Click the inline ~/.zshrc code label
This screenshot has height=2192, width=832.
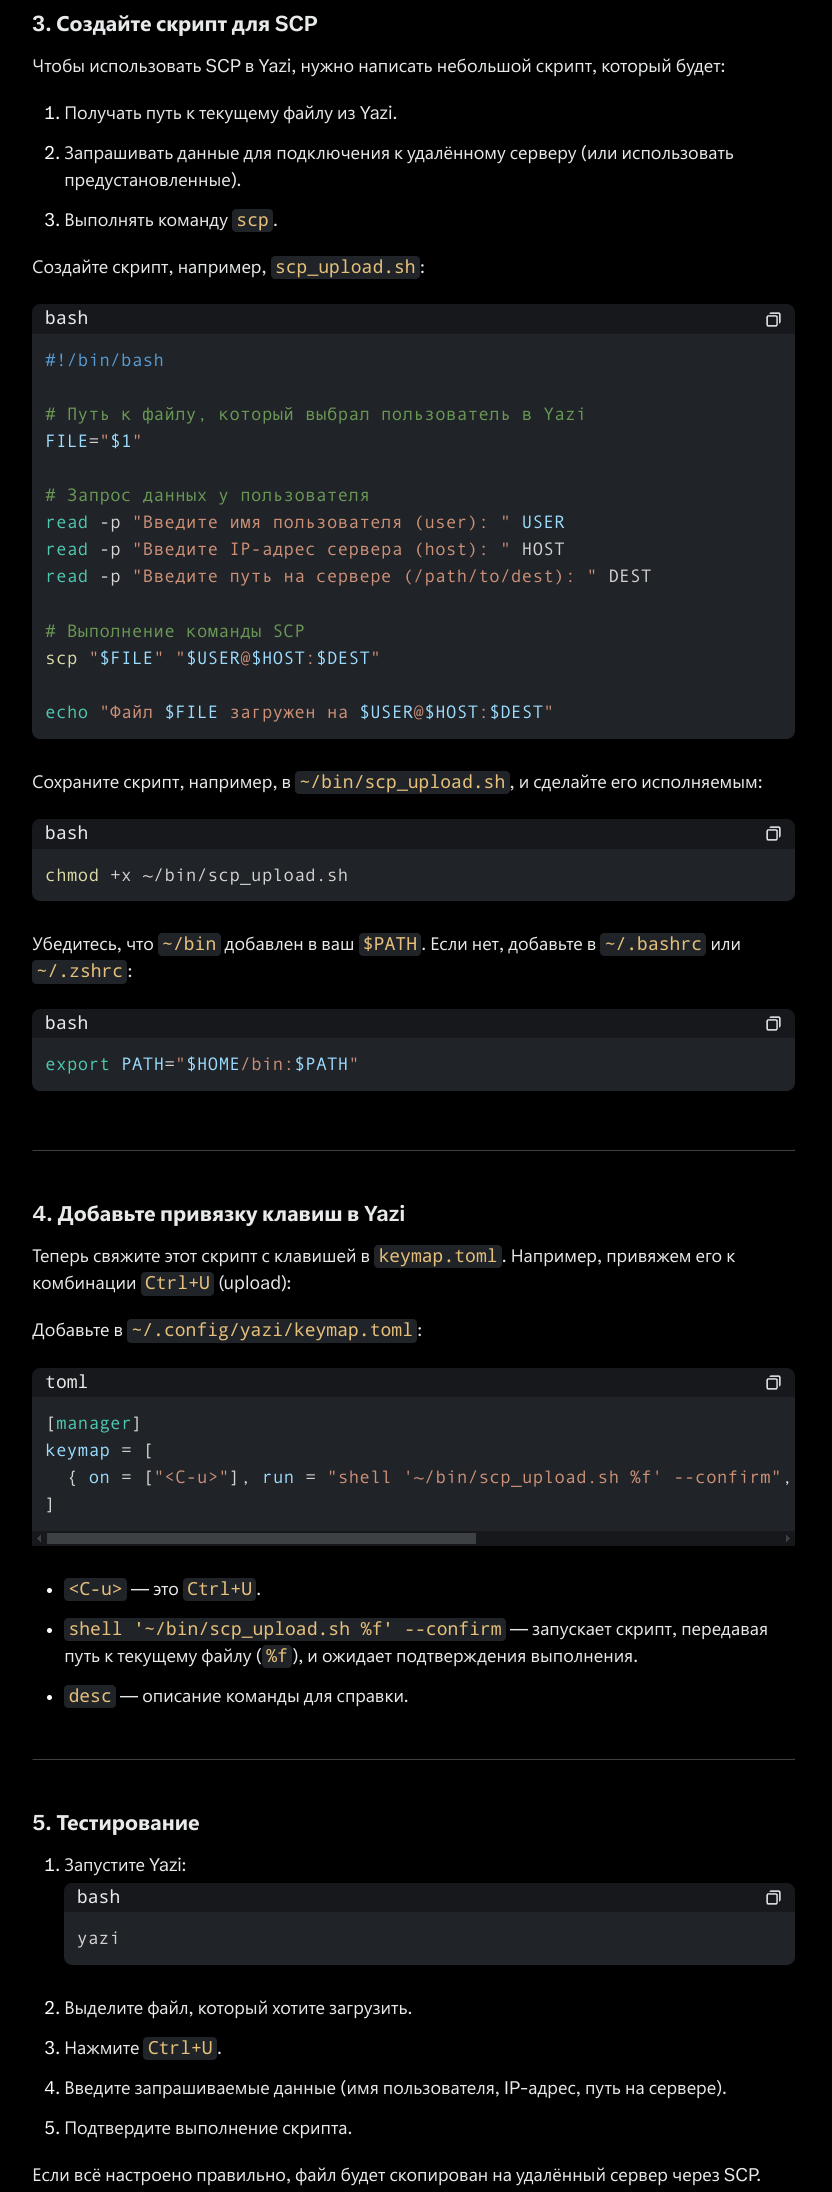pyautogui.click(x=79, y=971)
